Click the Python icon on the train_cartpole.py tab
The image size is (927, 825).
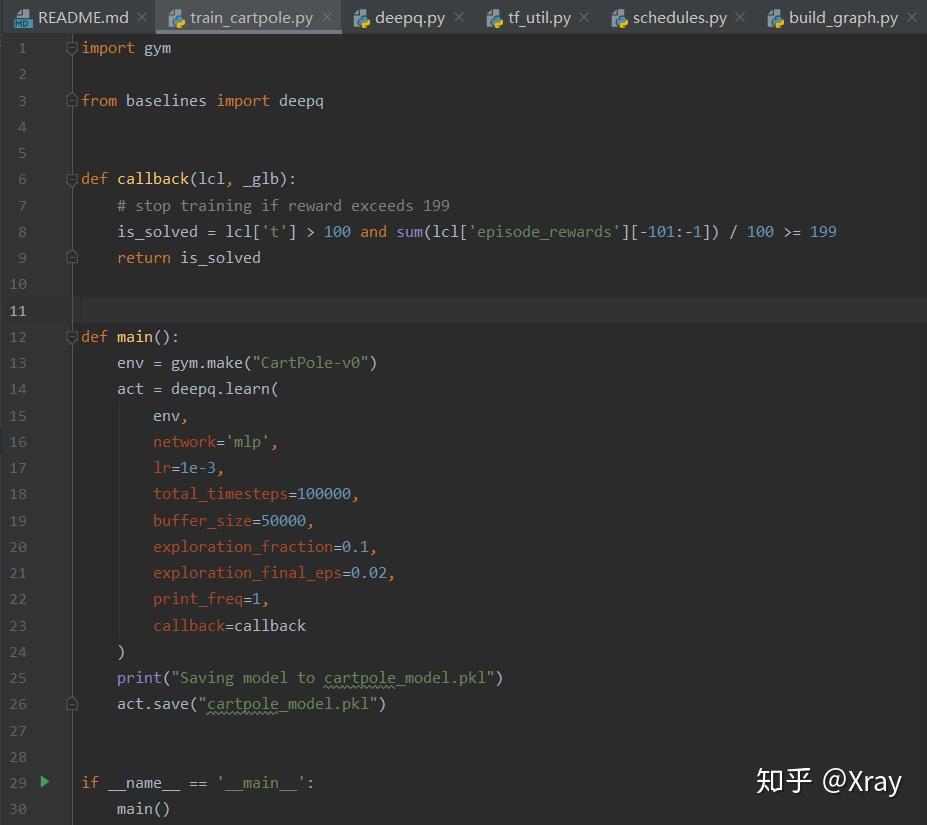click(x=176, y=17)
